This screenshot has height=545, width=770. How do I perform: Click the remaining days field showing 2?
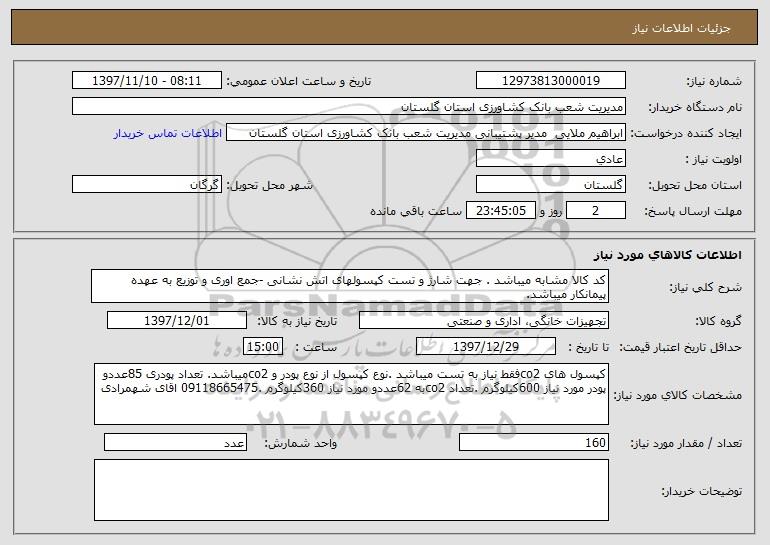point(596,211)
